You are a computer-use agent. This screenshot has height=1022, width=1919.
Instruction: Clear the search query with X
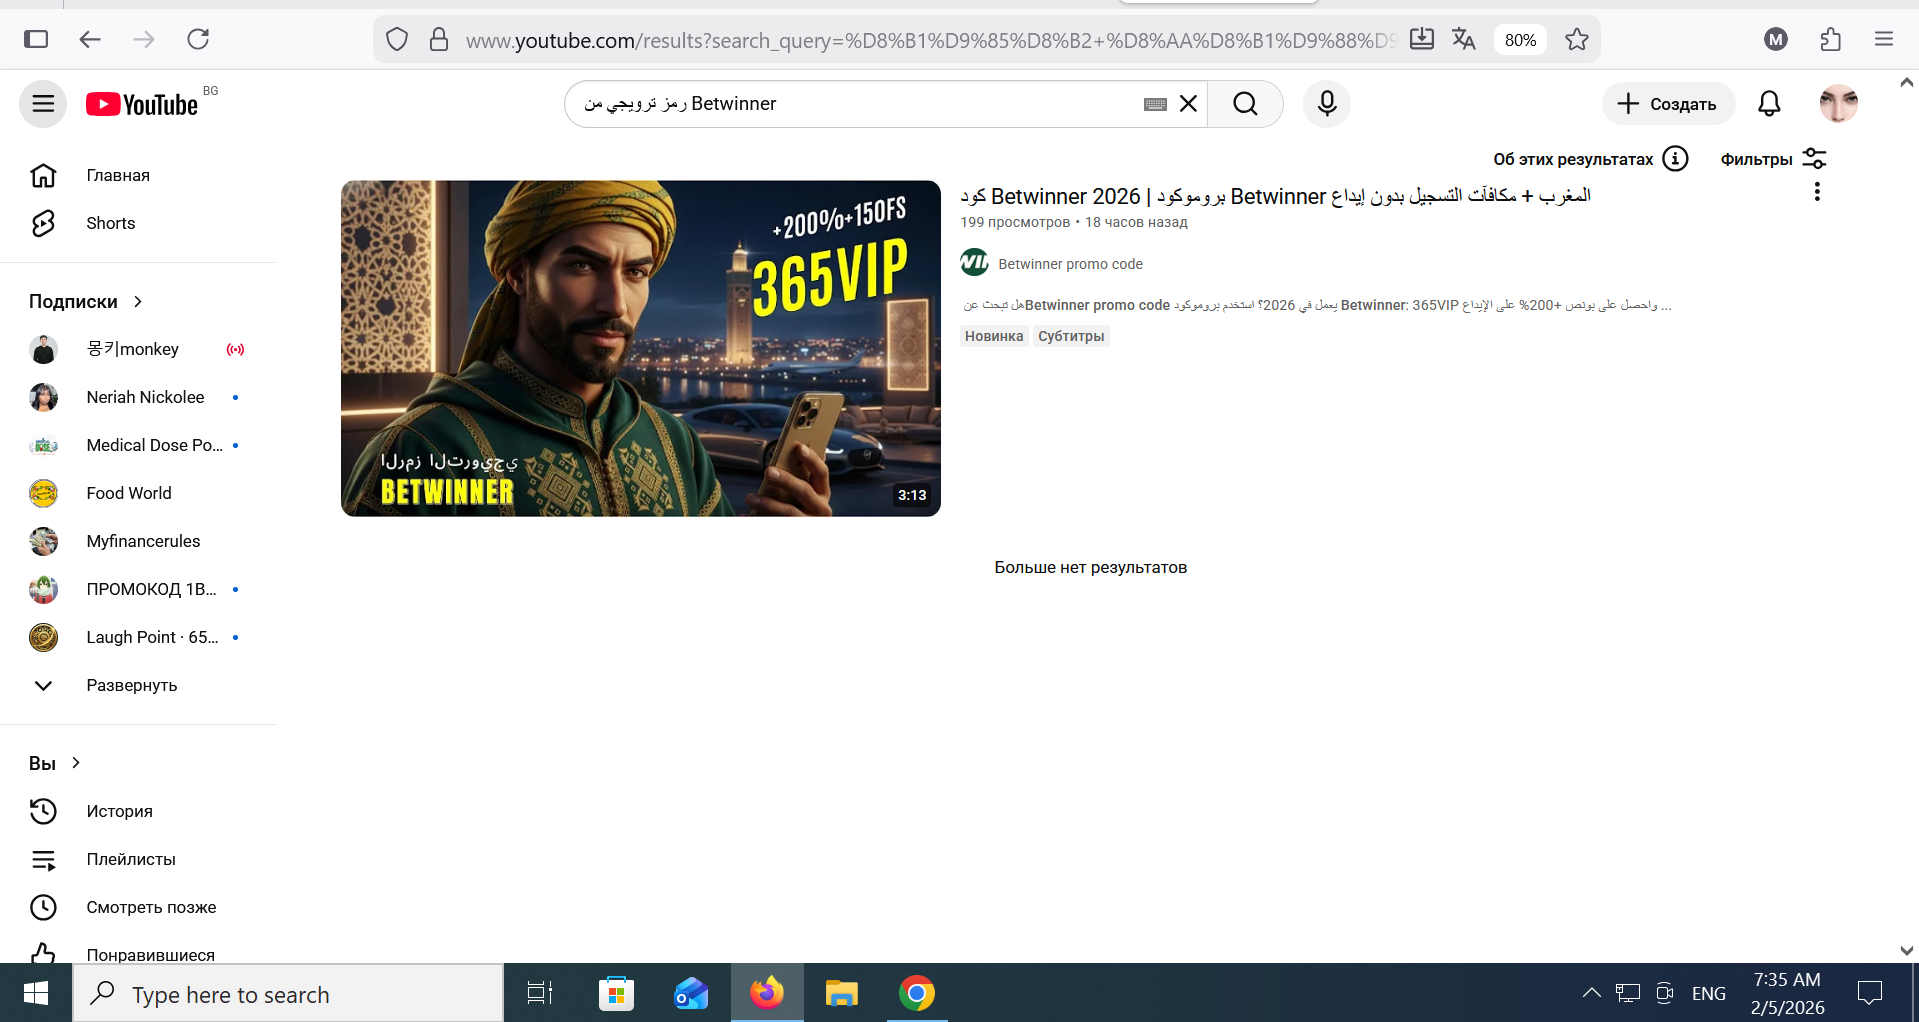[1188, 104]
